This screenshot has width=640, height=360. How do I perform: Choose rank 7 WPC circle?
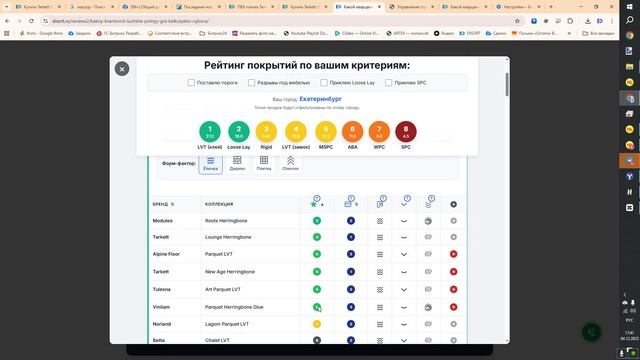point(379,132)
